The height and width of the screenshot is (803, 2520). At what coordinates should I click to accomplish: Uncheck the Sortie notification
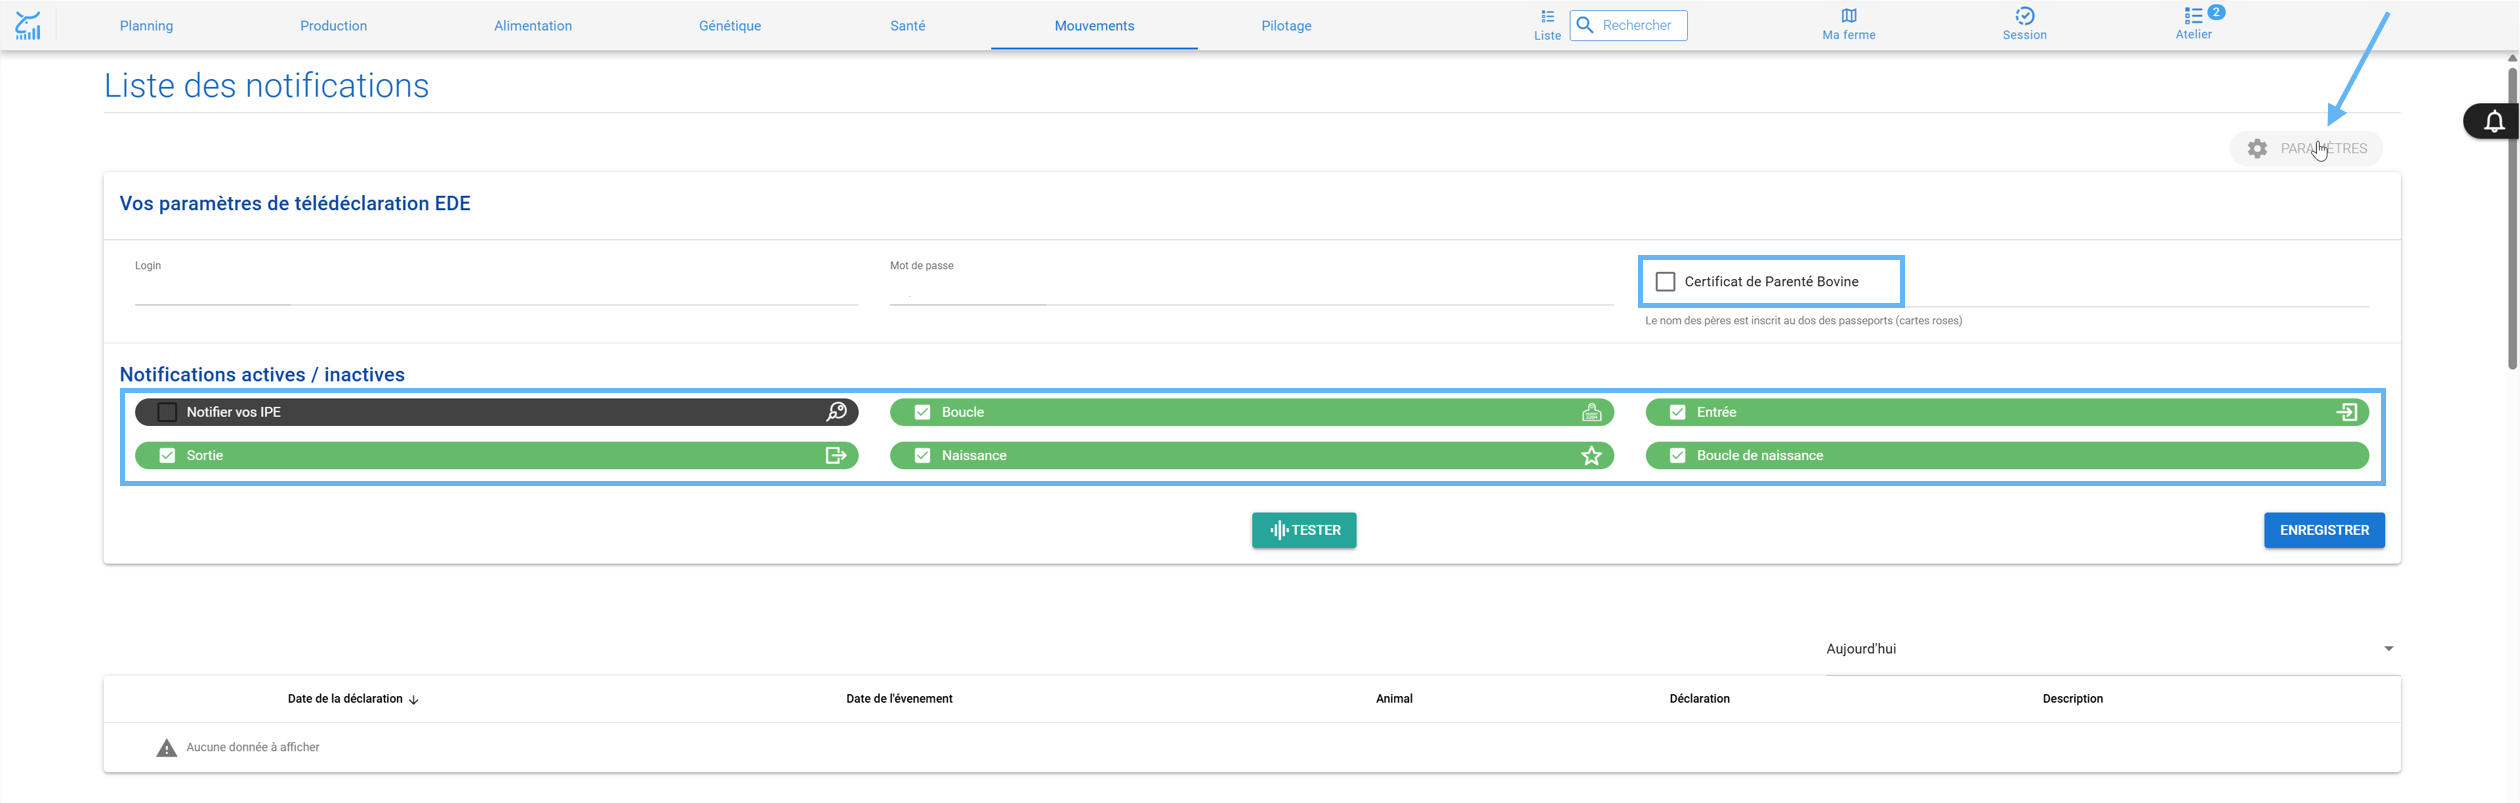coord(167,456)
